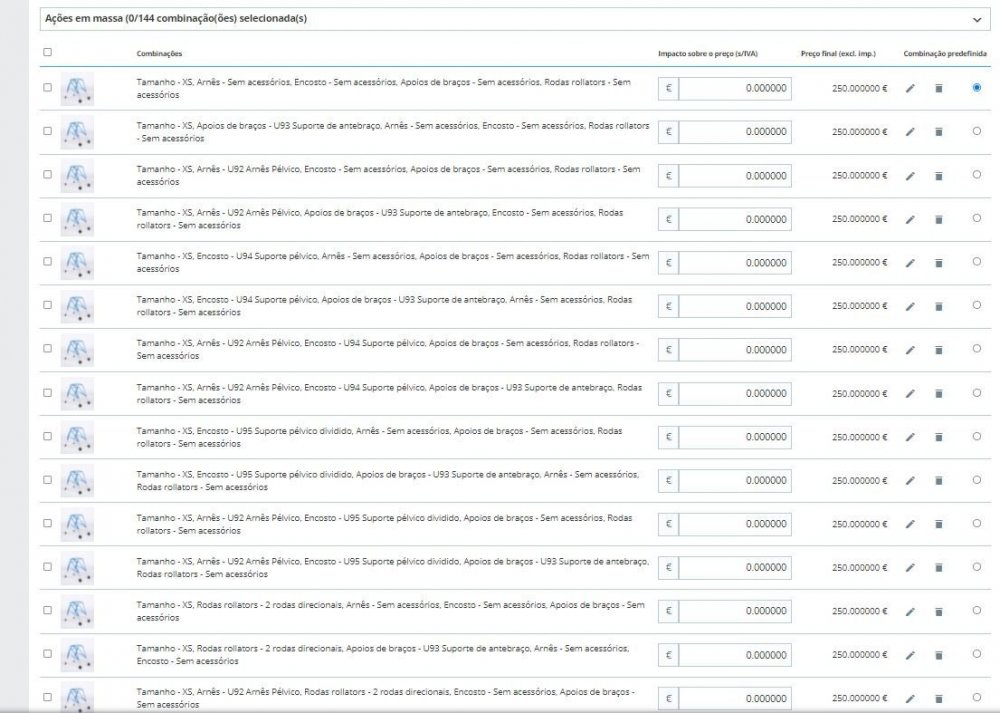The image size is (1000, 713).
Task: Delete fourteenth row: 2 rodas direcionais, Apoios U93
Action: 939,656
